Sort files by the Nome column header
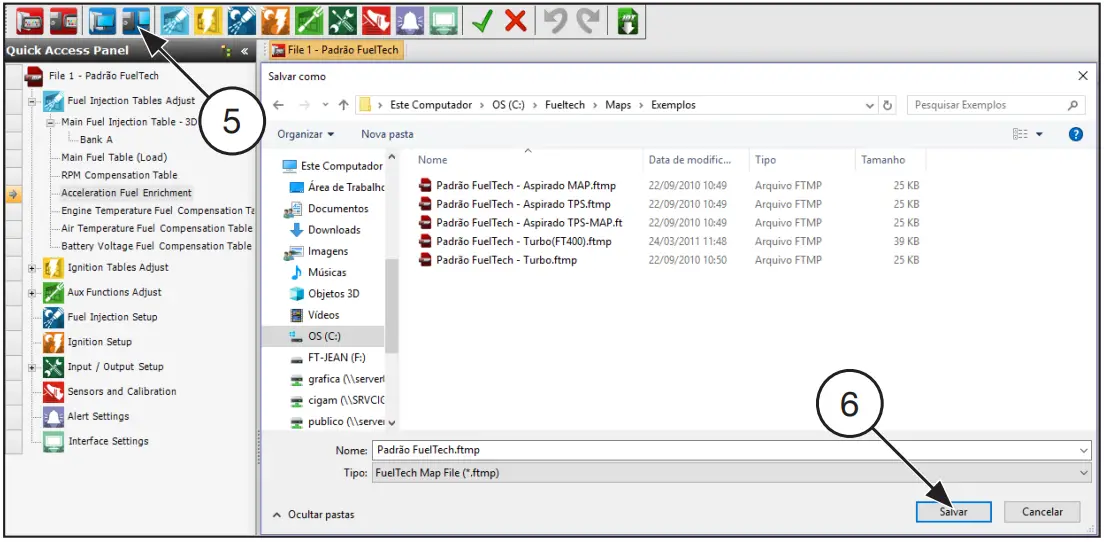Screen dimensions: 1104x542 tap(432, 160)
